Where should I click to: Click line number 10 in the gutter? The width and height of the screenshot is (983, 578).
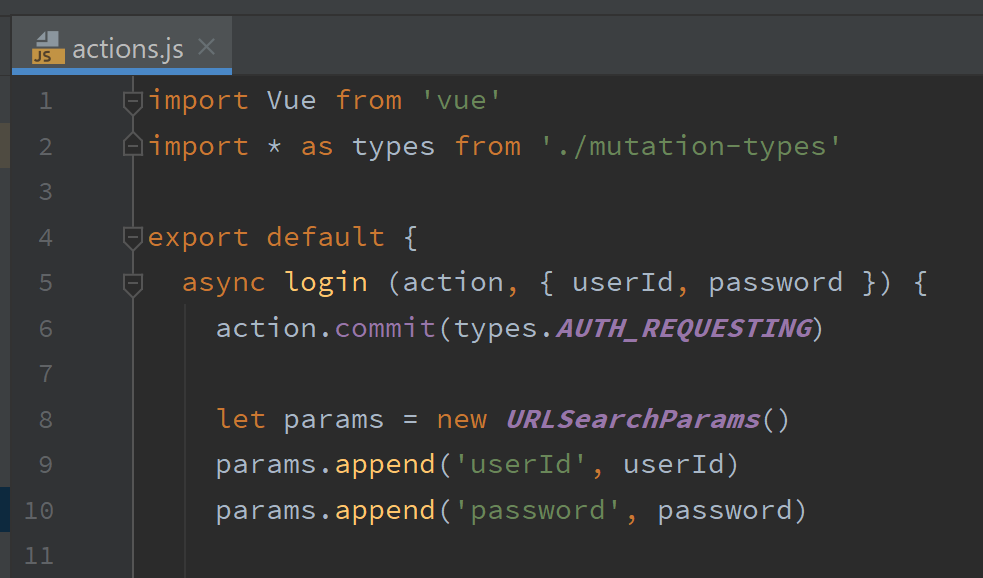click(x=39, y=510)
